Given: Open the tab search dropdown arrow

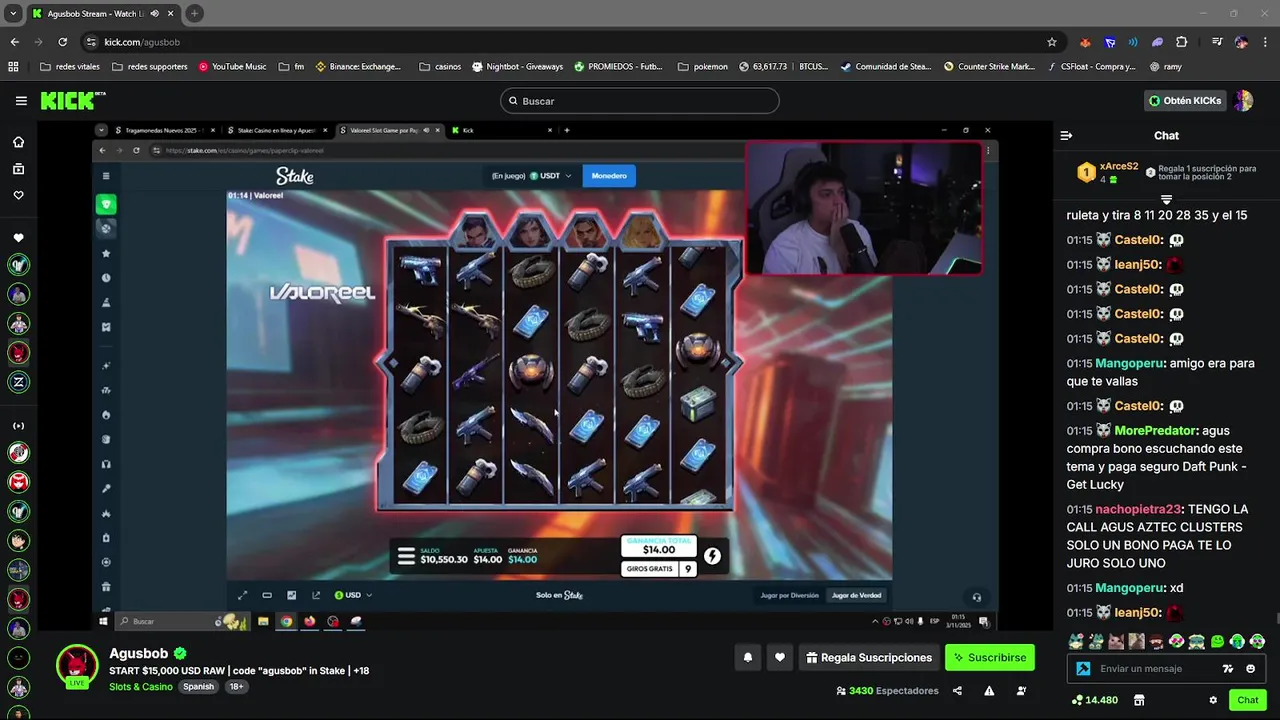Looking at the screenshot, I should coord(13,14).
